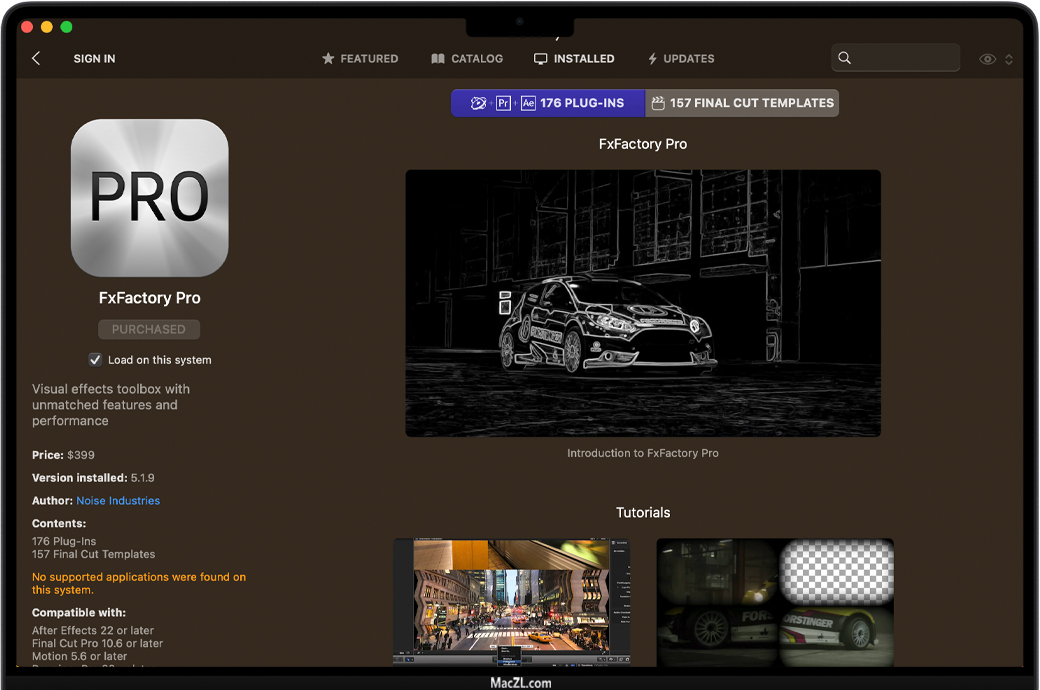Viewport: 1040px width, 690px height.
Task: Click the magnifier icon in search box
Action: 845,58
